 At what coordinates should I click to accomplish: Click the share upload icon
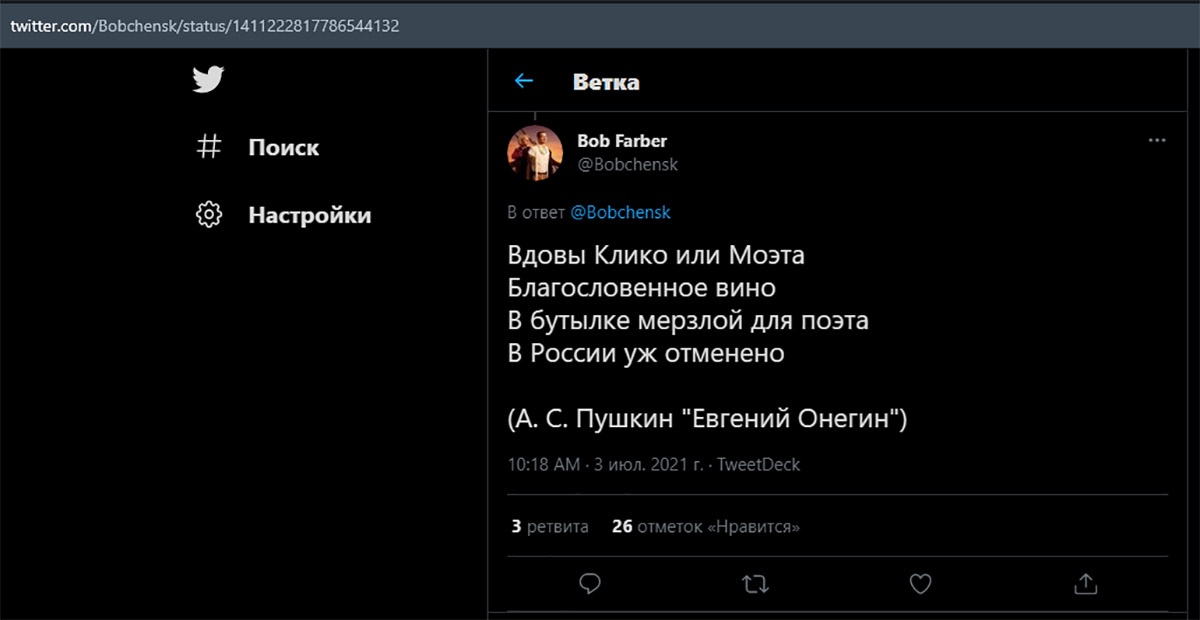pyautogui.click(x=1086, y=583)
